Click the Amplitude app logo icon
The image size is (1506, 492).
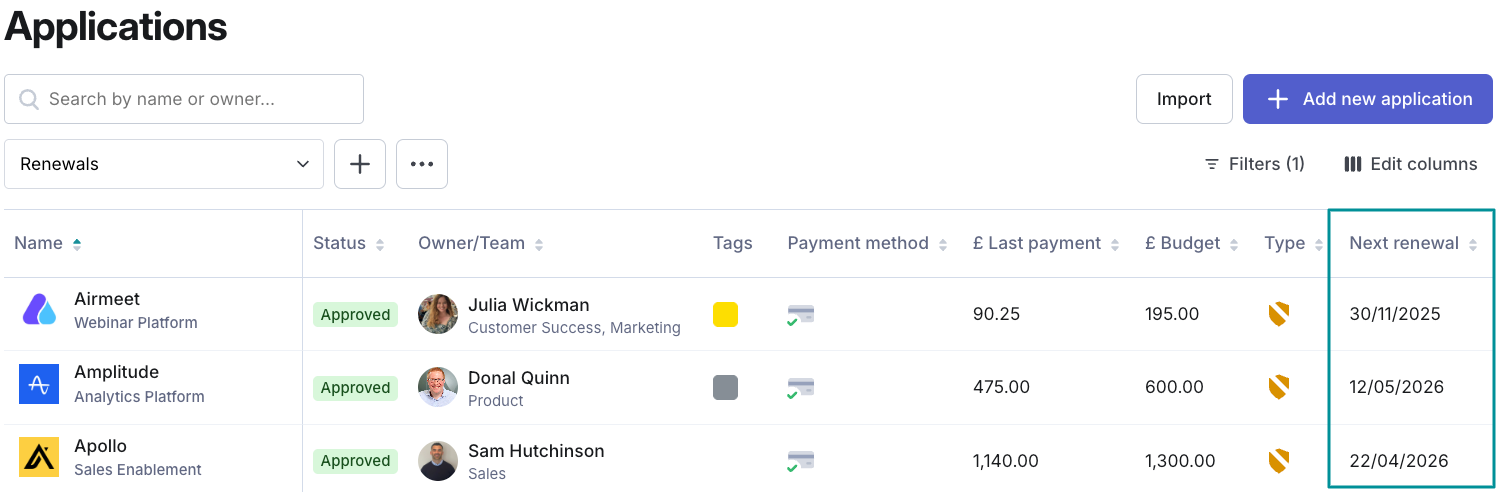pos(39,384)
